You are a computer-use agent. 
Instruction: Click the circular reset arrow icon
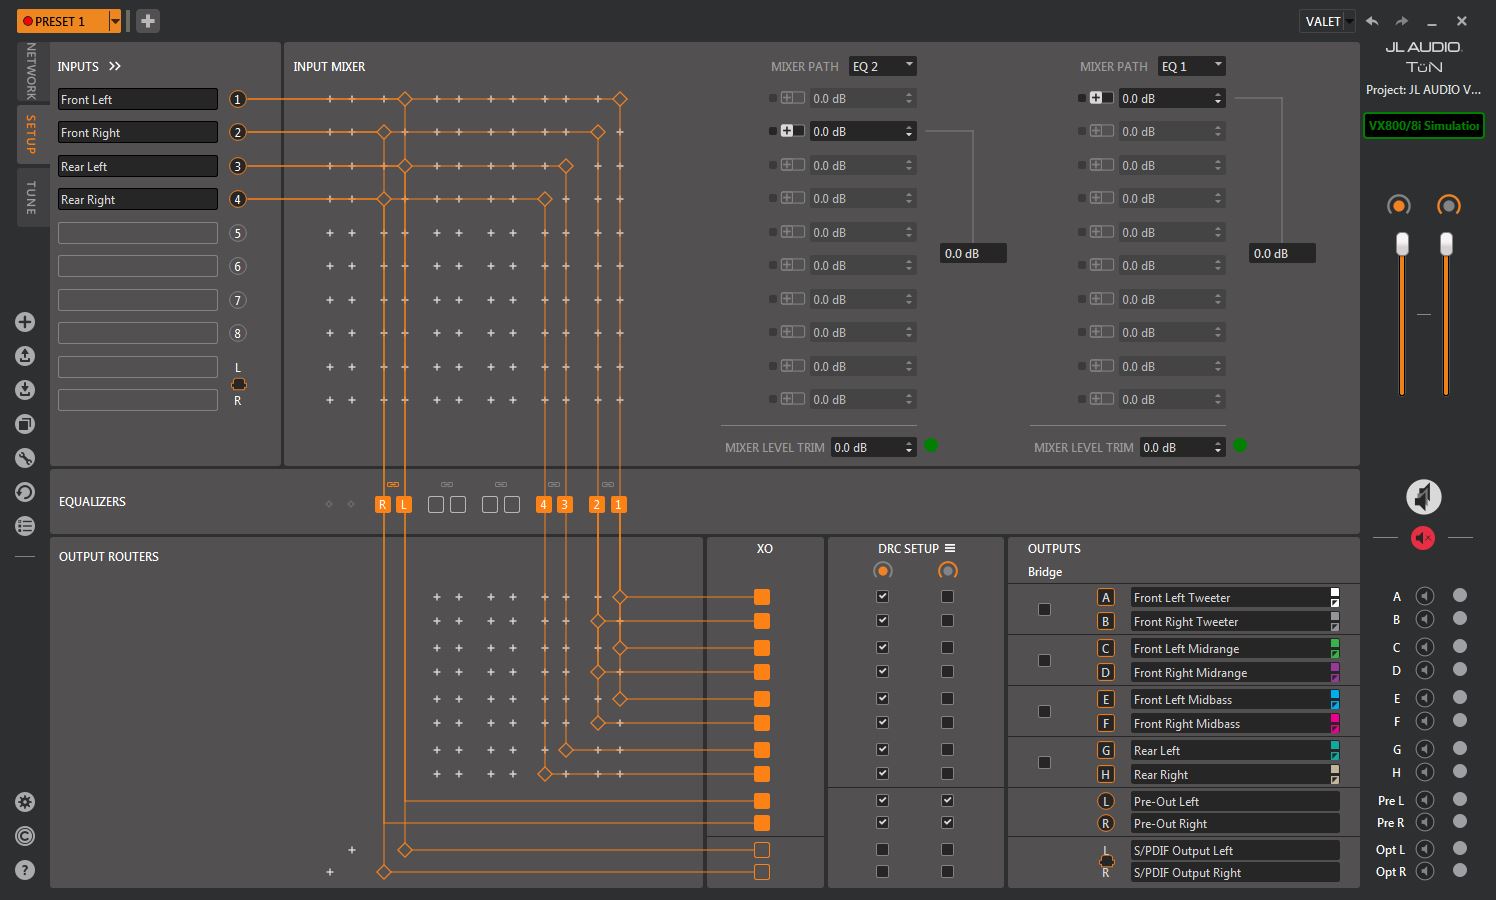25,492
